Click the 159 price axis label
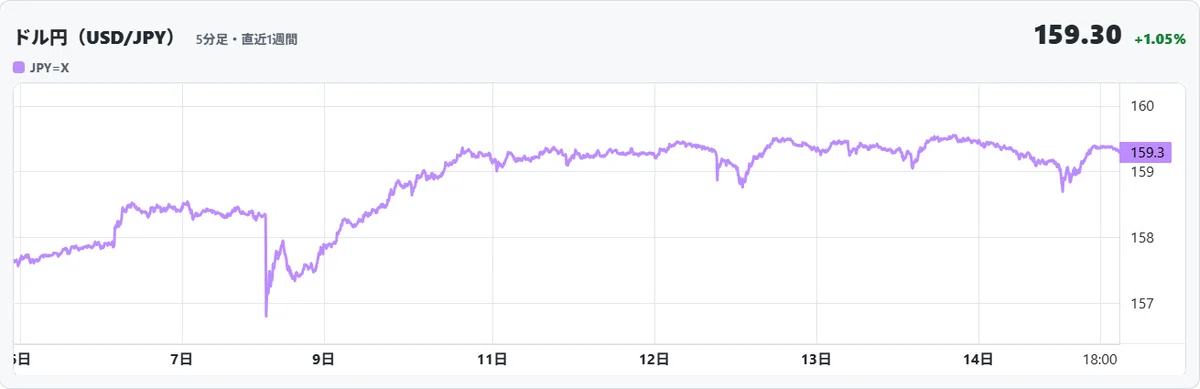Screen dimensions: 1200x389 point(1142,172)
